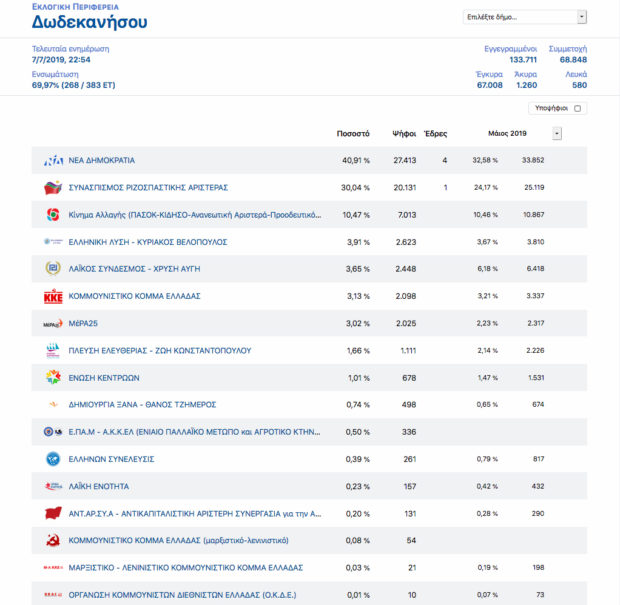620x605 pixels.
Task: Open ΛΑΪΚΗ ΕΝΟΤΗΤΑ party link
Action: [x=99, y=486]
